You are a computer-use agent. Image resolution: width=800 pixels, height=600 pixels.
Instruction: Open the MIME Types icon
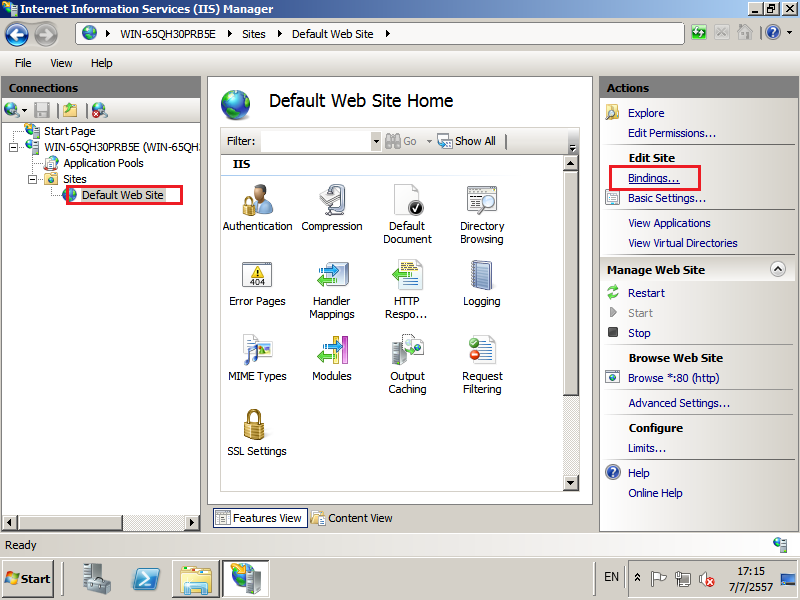[257, 350]
